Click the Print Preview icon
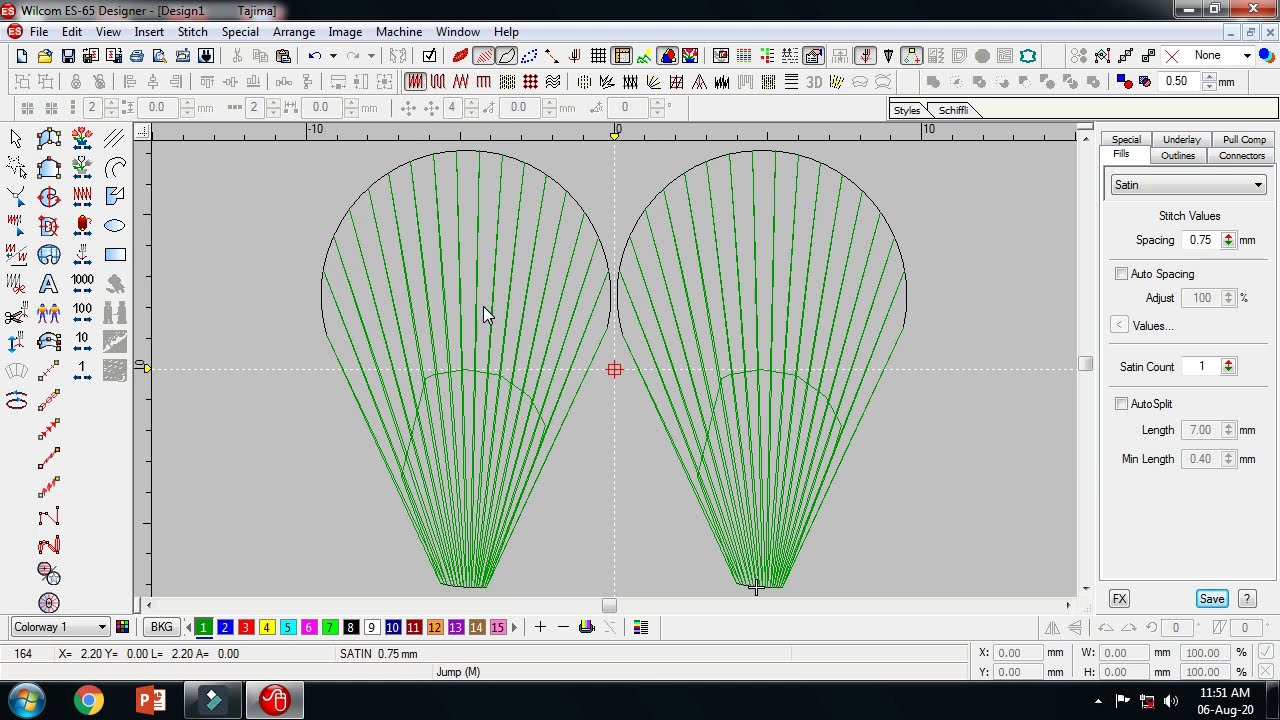 (x=160, y=56)
